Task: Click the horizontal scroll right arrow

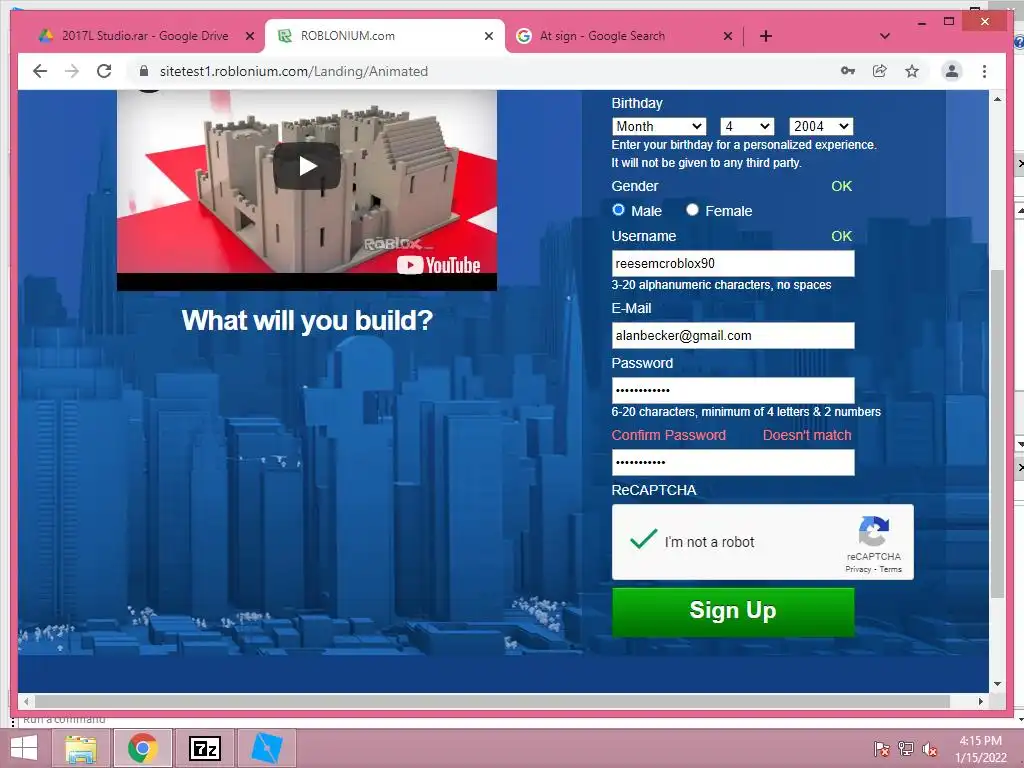Action: coord(980,701)
